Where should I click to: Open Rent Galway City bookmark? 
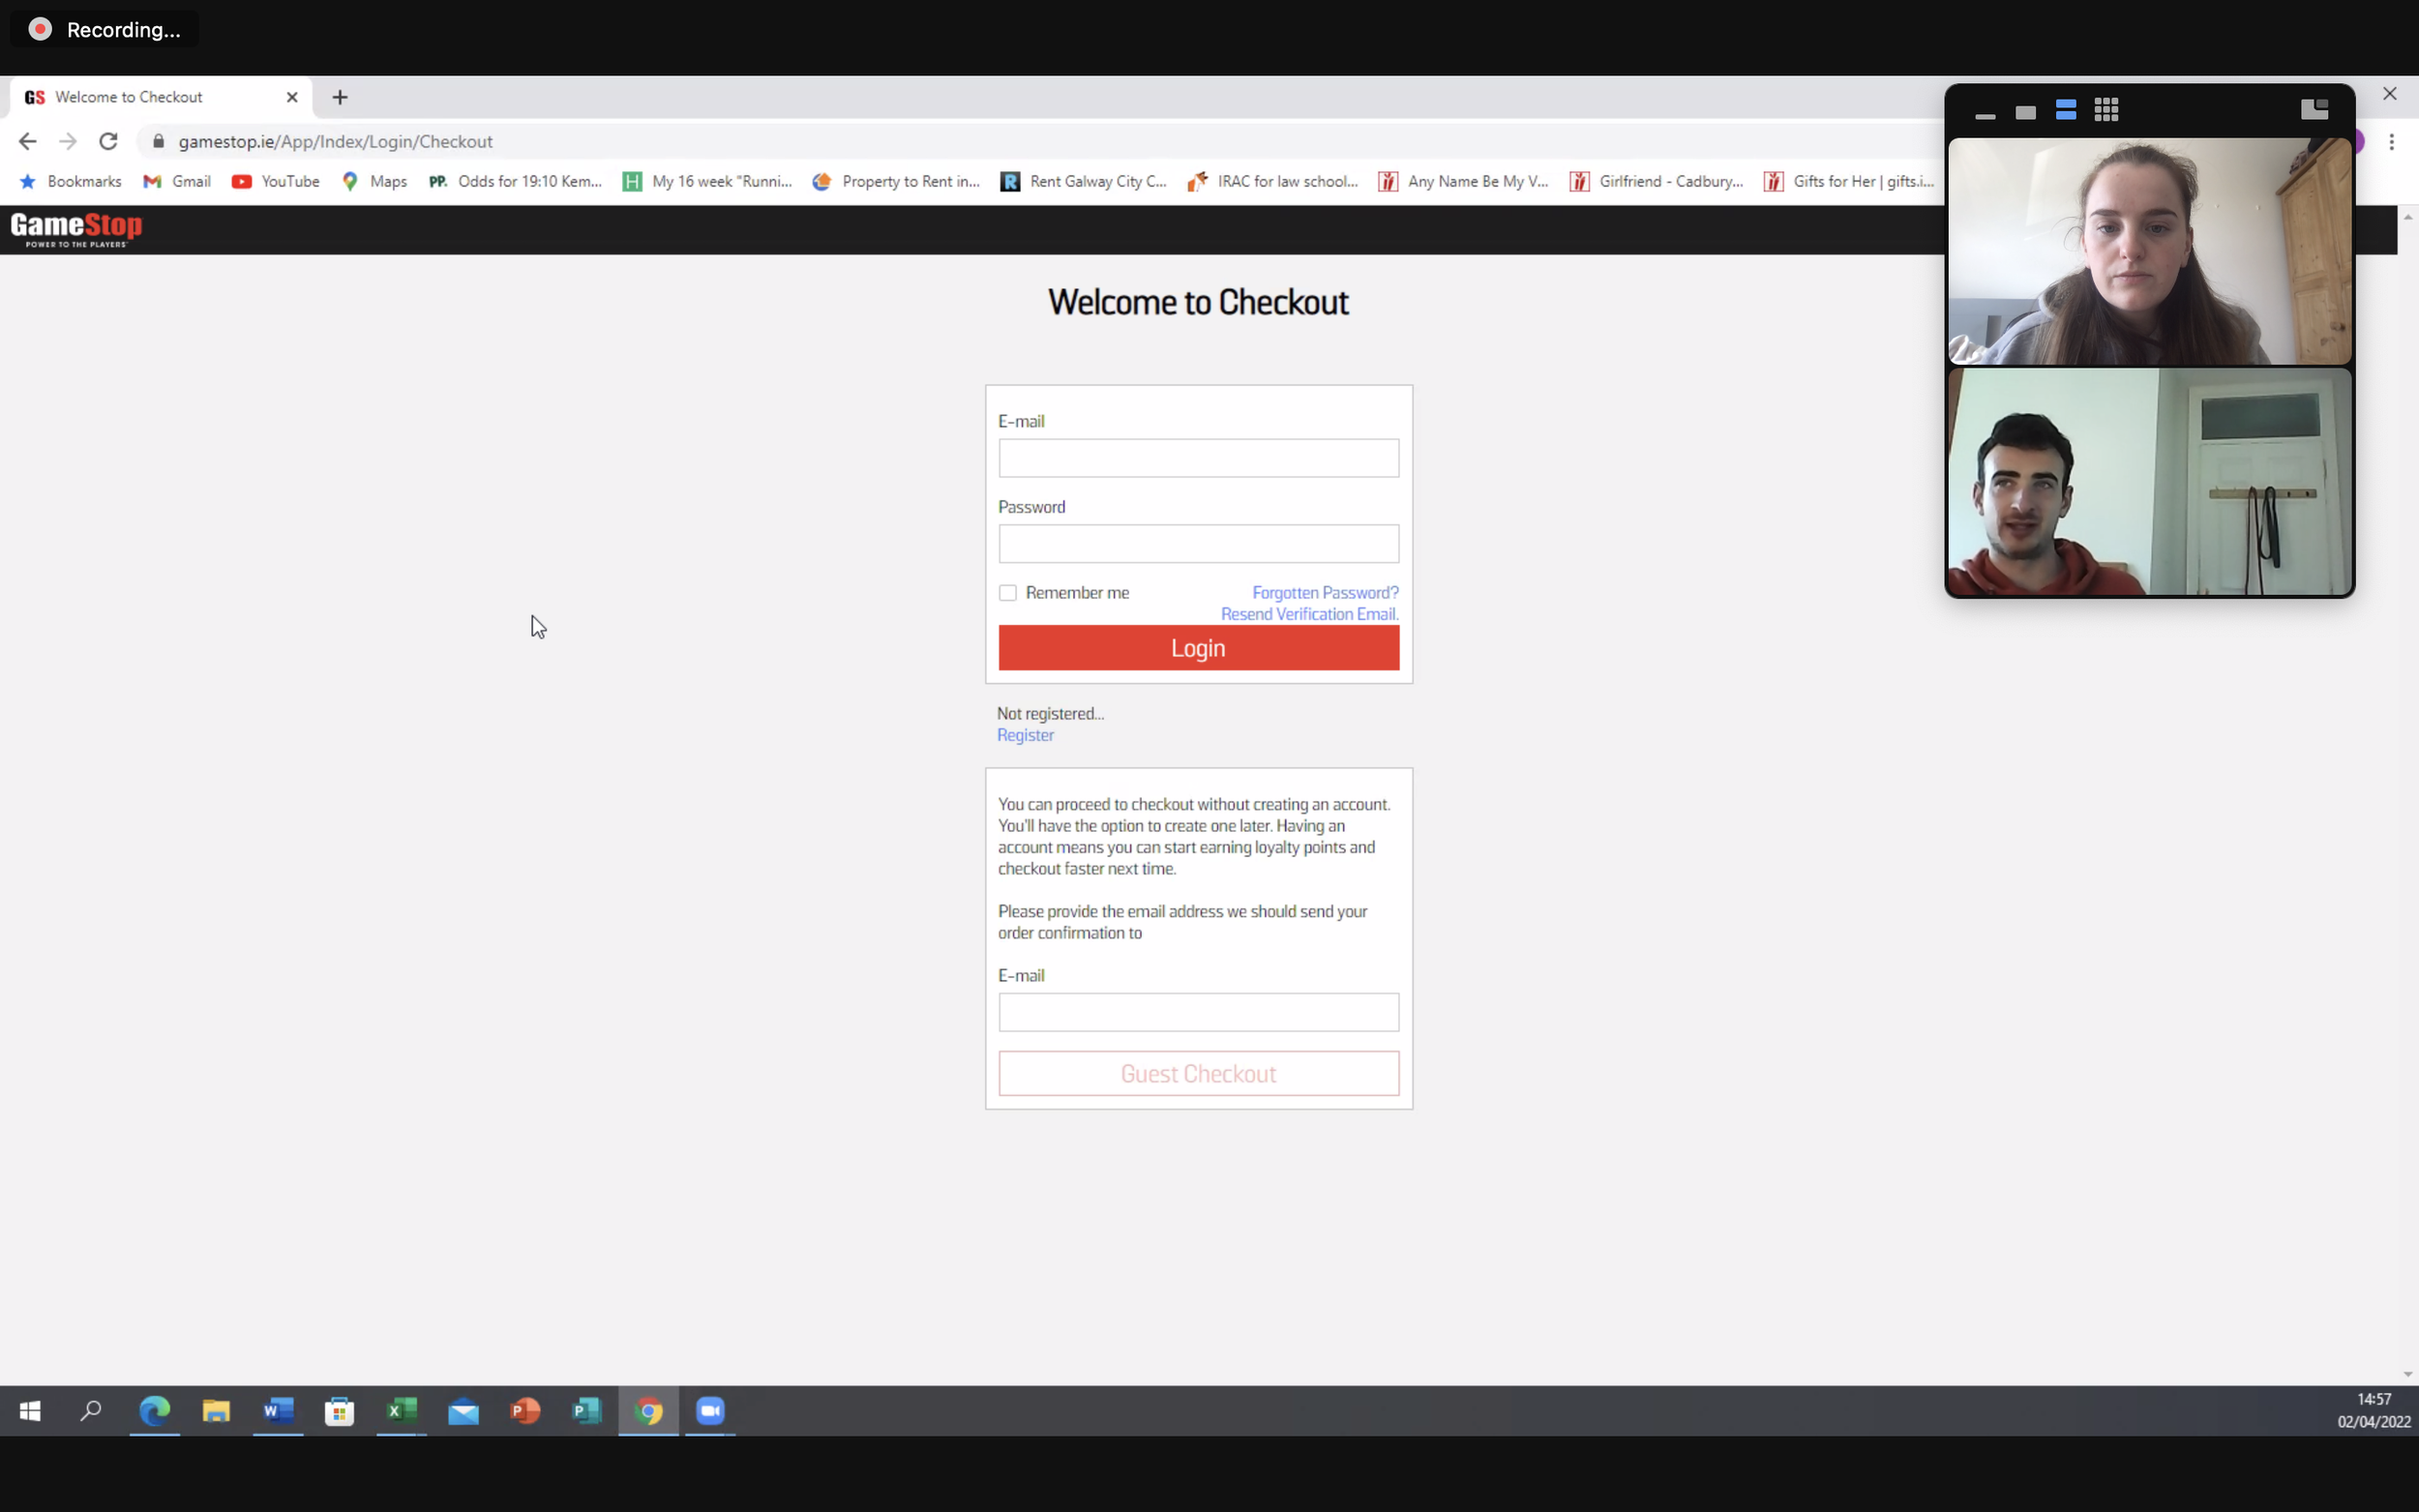coord(1084,181)
